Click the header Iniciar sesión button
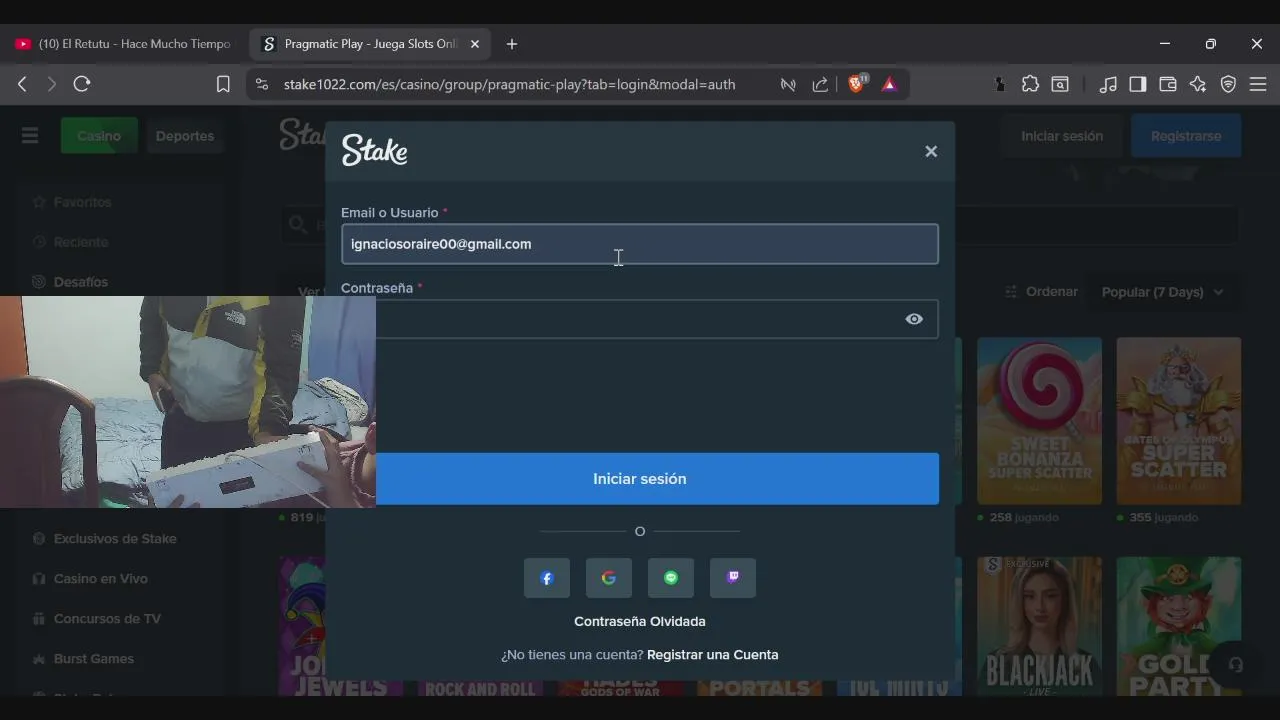Screen dimensions: 1280x720 (1062, 136)
